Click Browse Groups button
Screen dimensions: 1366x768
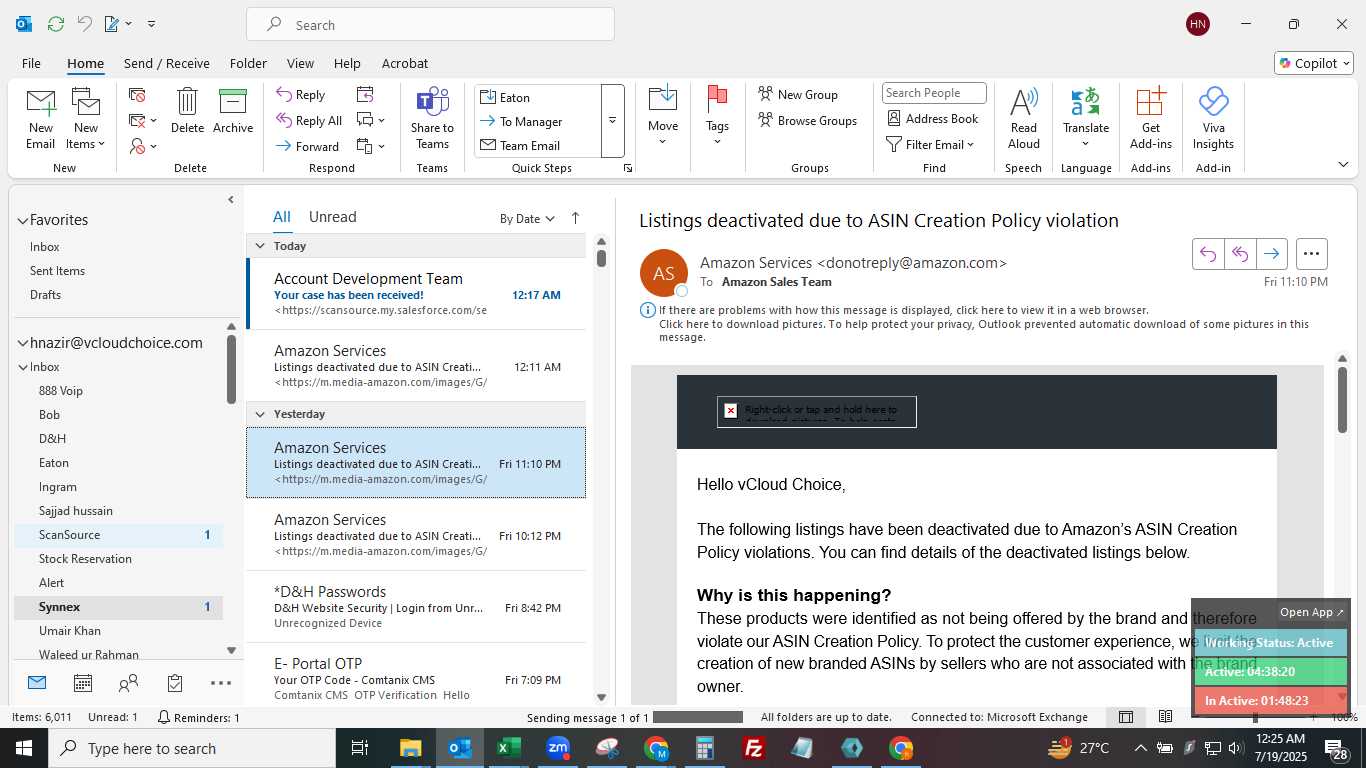click(x=808, y=121)
